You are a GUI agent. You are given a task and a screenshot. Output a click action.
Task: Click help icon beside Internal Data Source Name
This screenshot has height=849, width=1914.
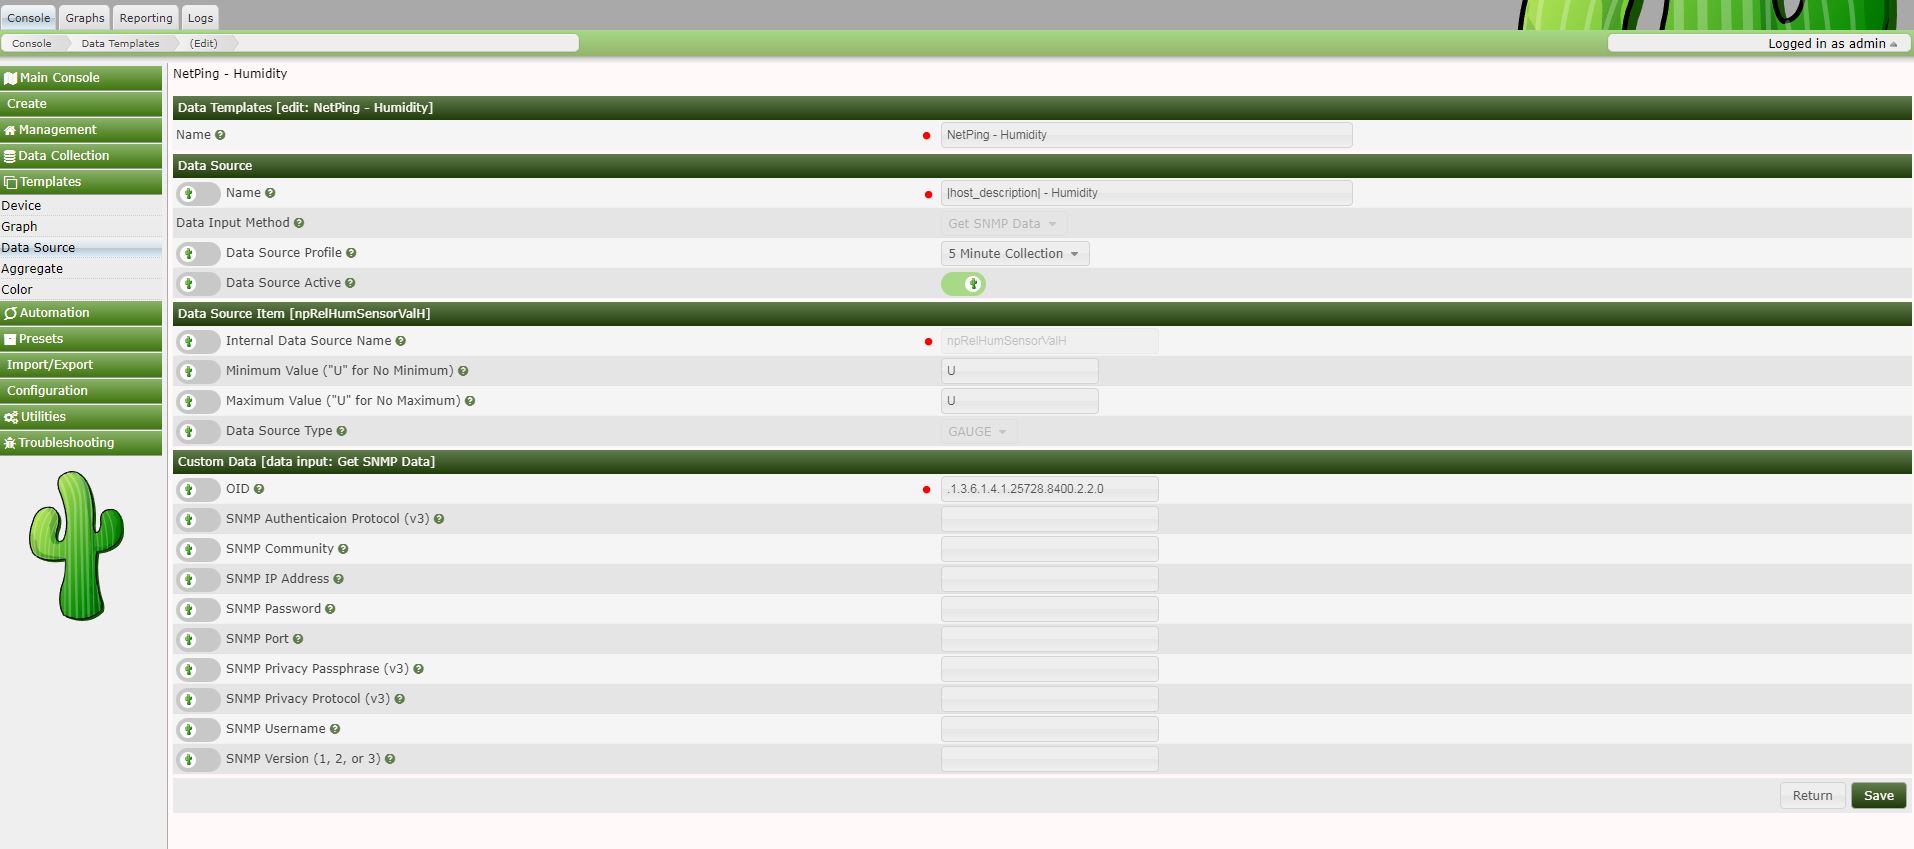401,341
